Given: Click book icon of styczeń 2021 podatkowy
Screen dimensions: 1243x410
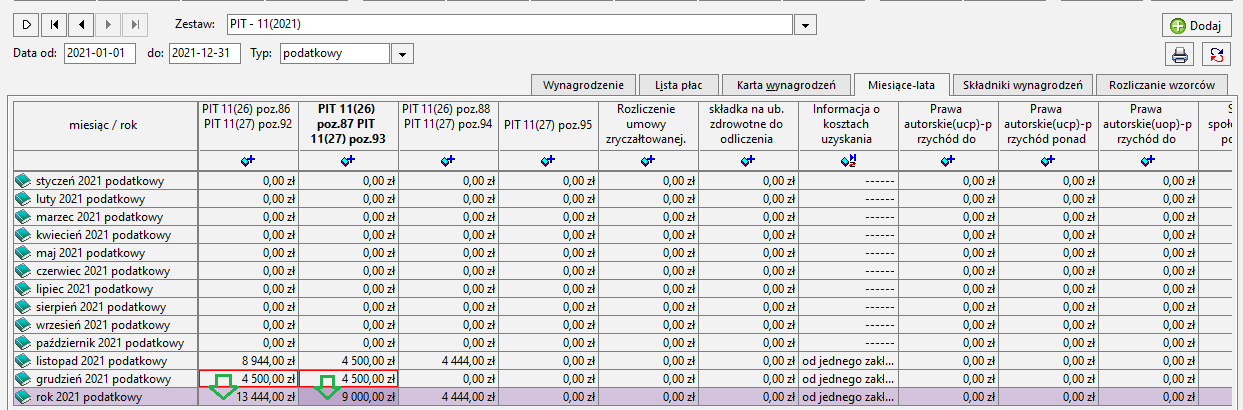Looking at the screenshot, I should coord(23,181).
